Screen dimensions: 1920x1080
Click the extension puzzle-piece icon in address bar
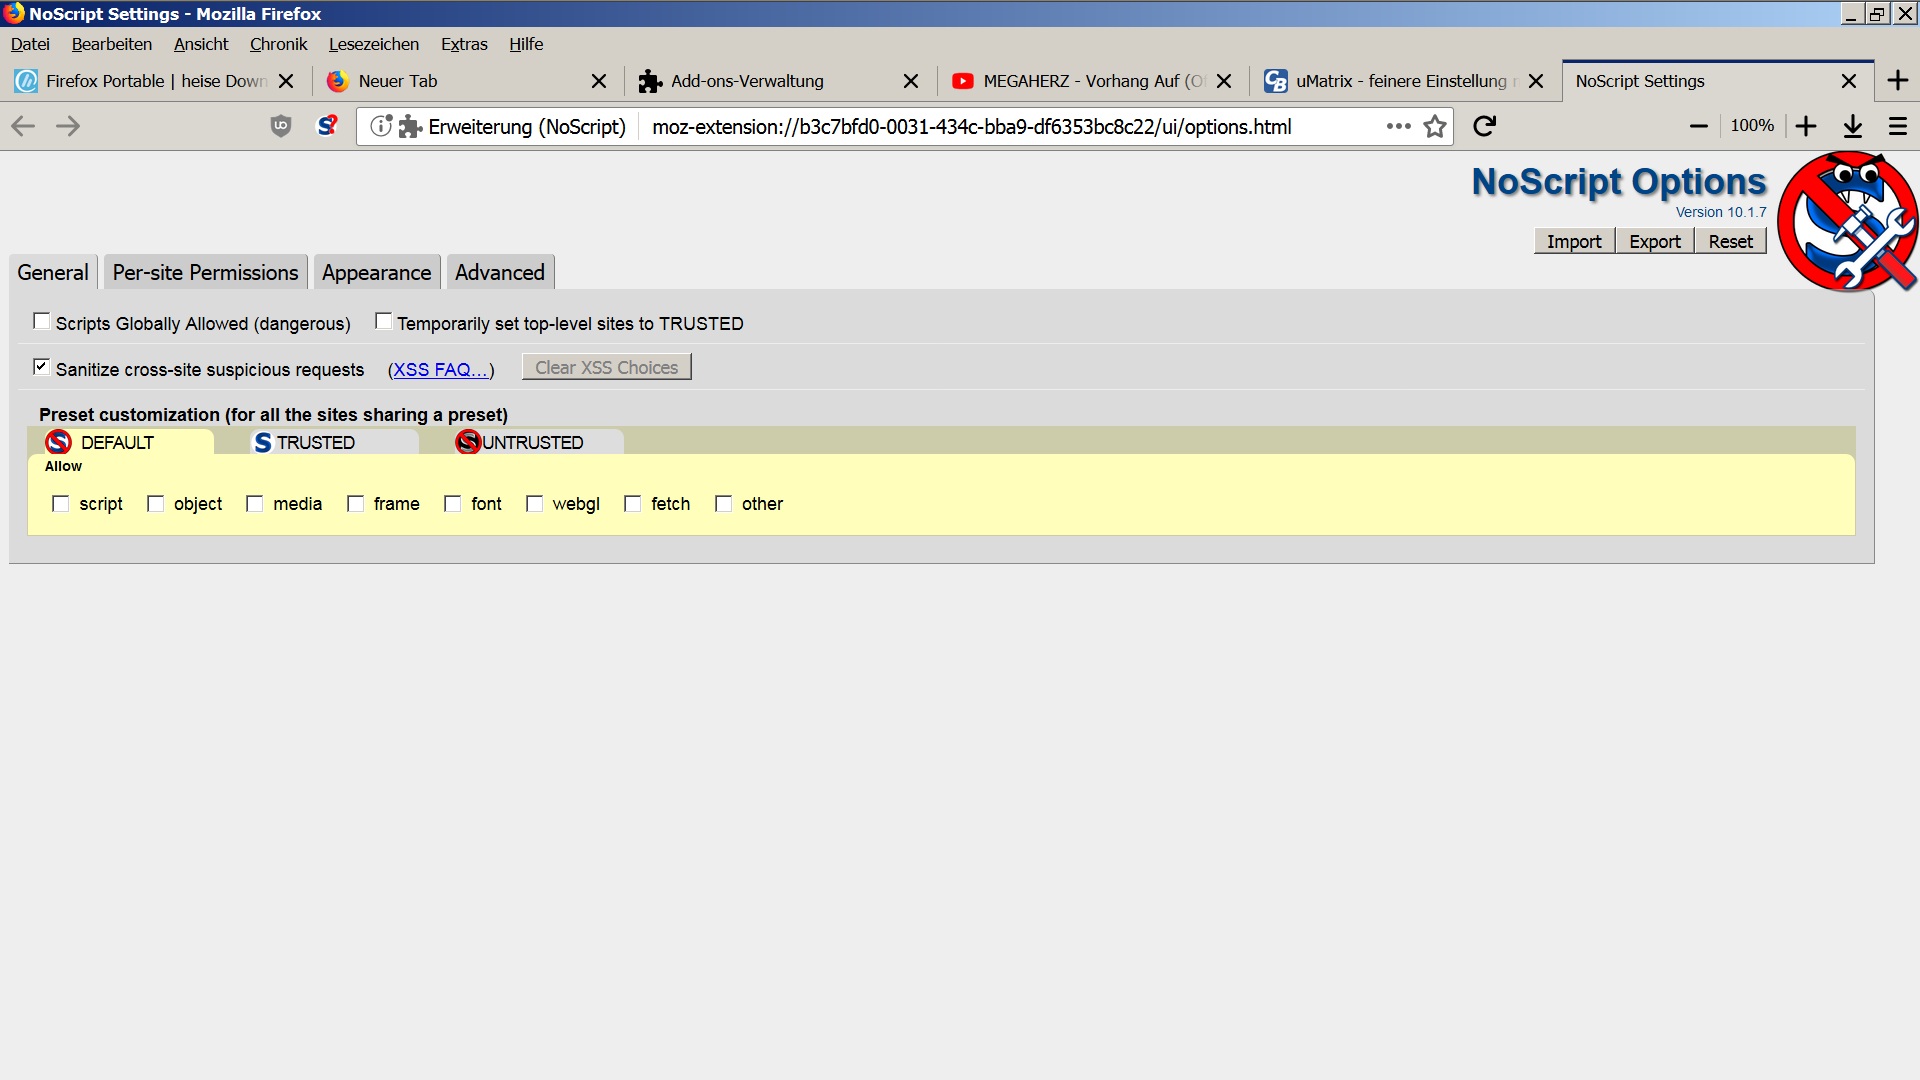(410, 126)
